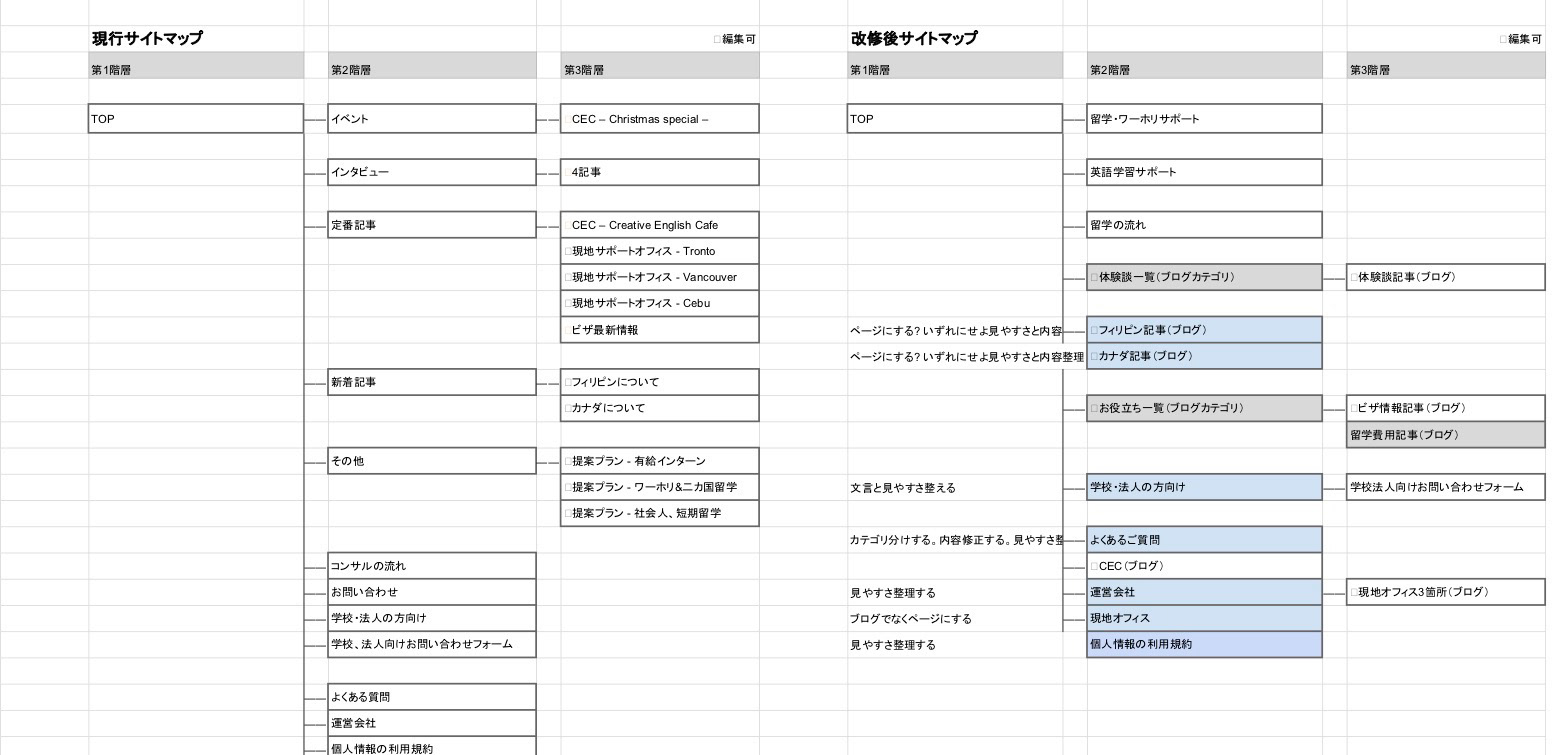Click the 体験談記事(ブログ) cell

point(1446,277)
